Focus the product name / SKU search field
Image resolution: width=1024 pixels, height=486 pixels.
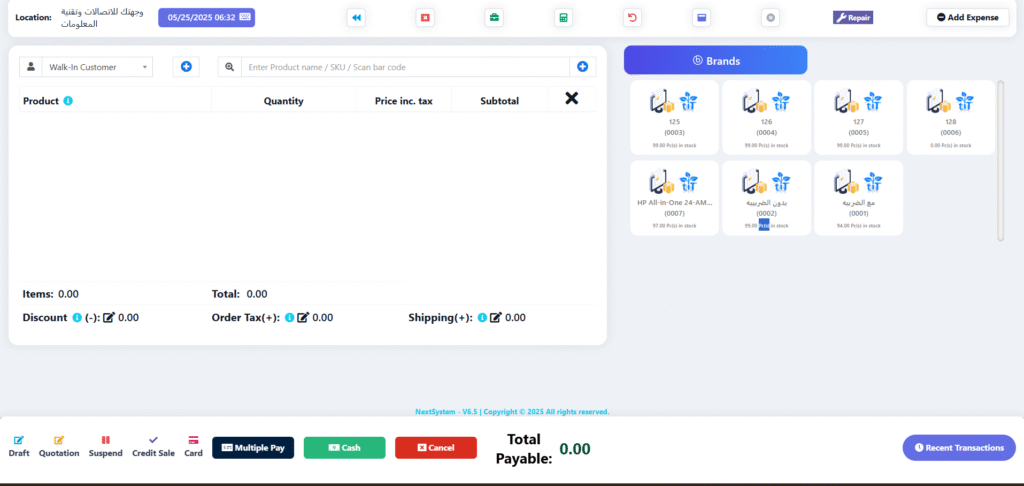click(405, 67)
